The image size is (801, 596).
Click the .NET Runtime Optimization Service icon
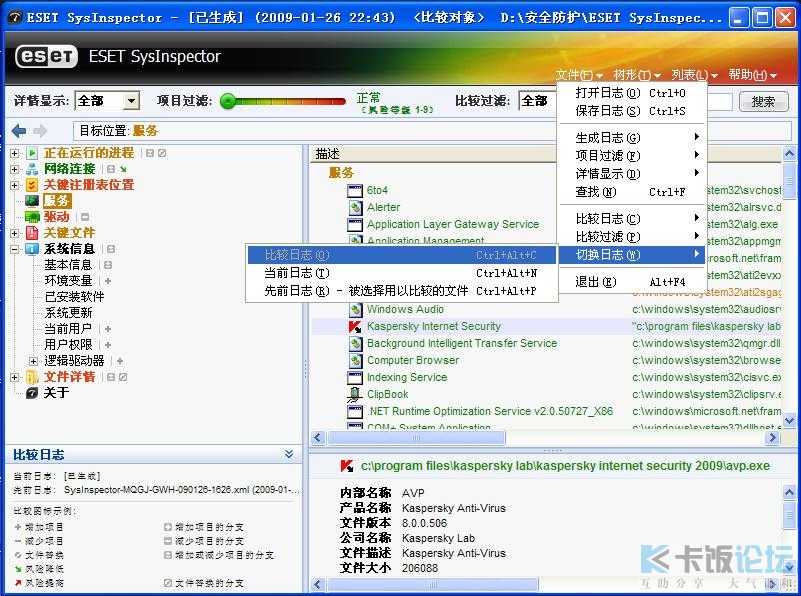coord(355,412)
